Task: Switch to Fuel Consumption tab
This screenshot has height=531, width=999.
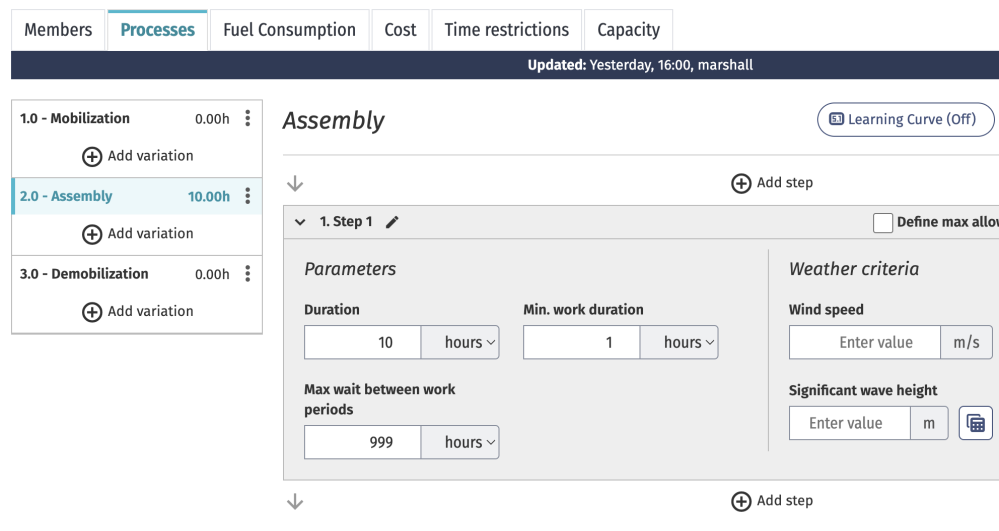Action: pos(289,30)
